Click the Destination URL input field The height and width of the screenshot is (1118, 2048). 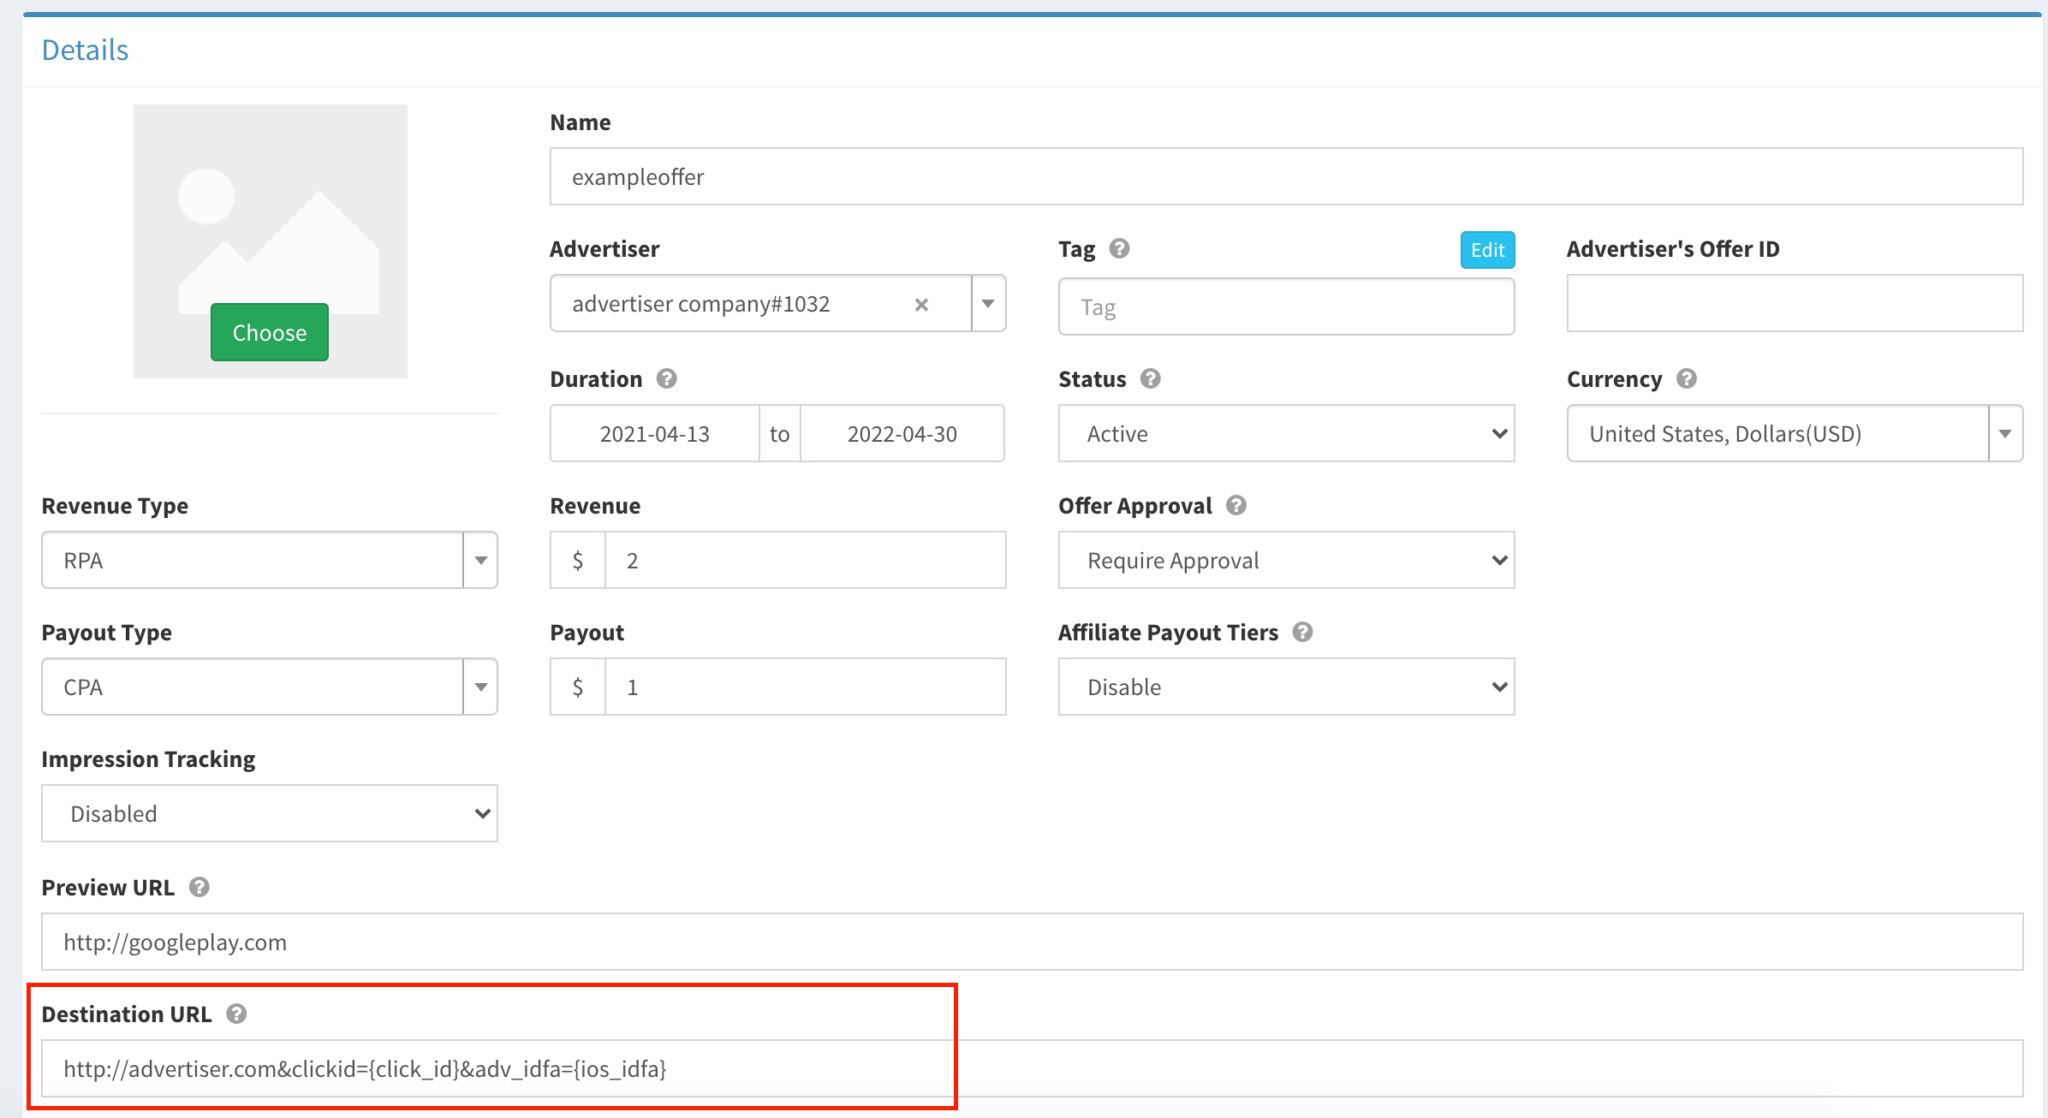[x=1032, y=1069]
